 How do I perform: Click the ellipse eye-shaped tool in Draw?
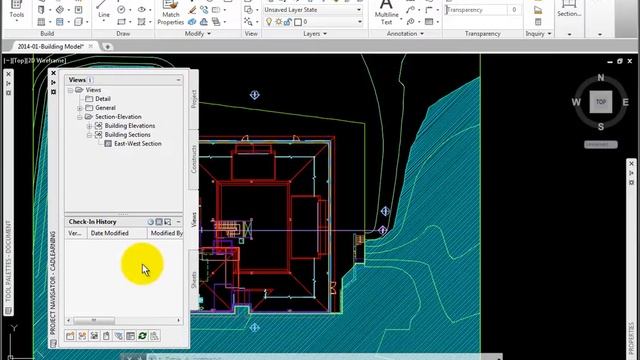[141, 9]
